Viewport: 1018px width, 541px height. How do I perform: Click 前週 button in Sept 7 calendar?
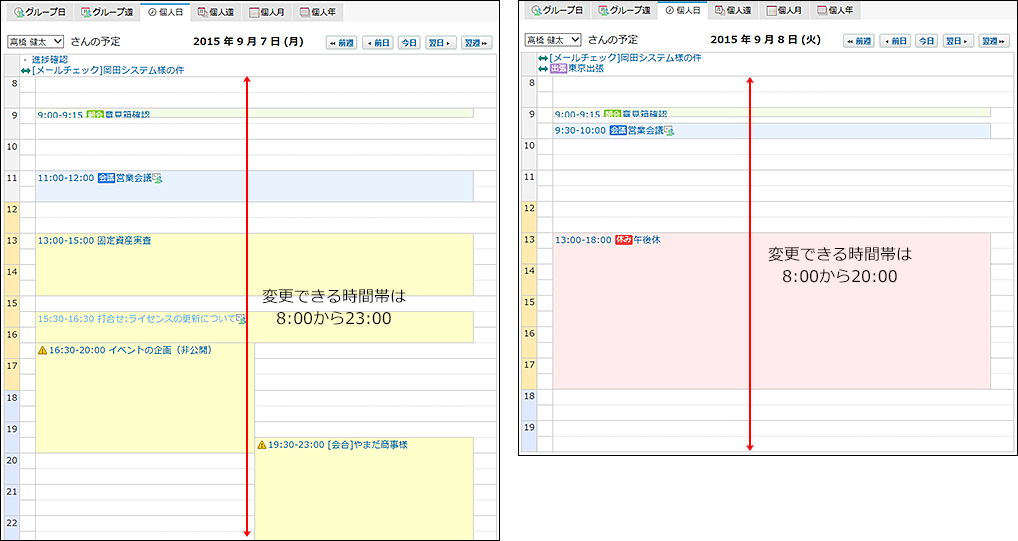click(x=341, y=43)
